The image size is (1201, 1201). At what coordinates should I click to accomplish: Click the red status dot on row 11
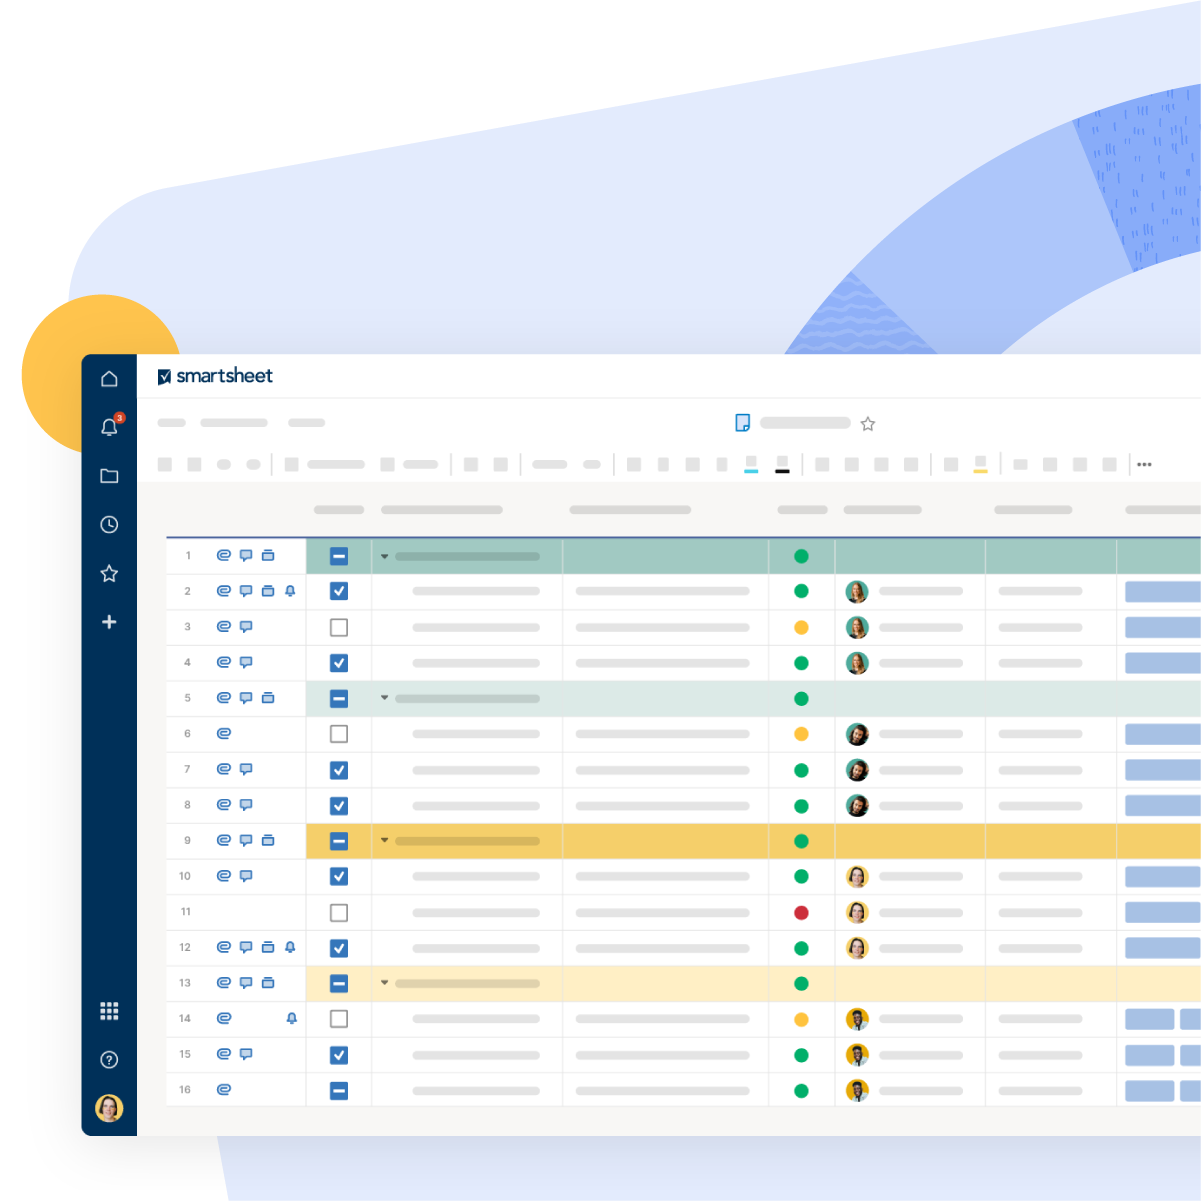[801, 912]
